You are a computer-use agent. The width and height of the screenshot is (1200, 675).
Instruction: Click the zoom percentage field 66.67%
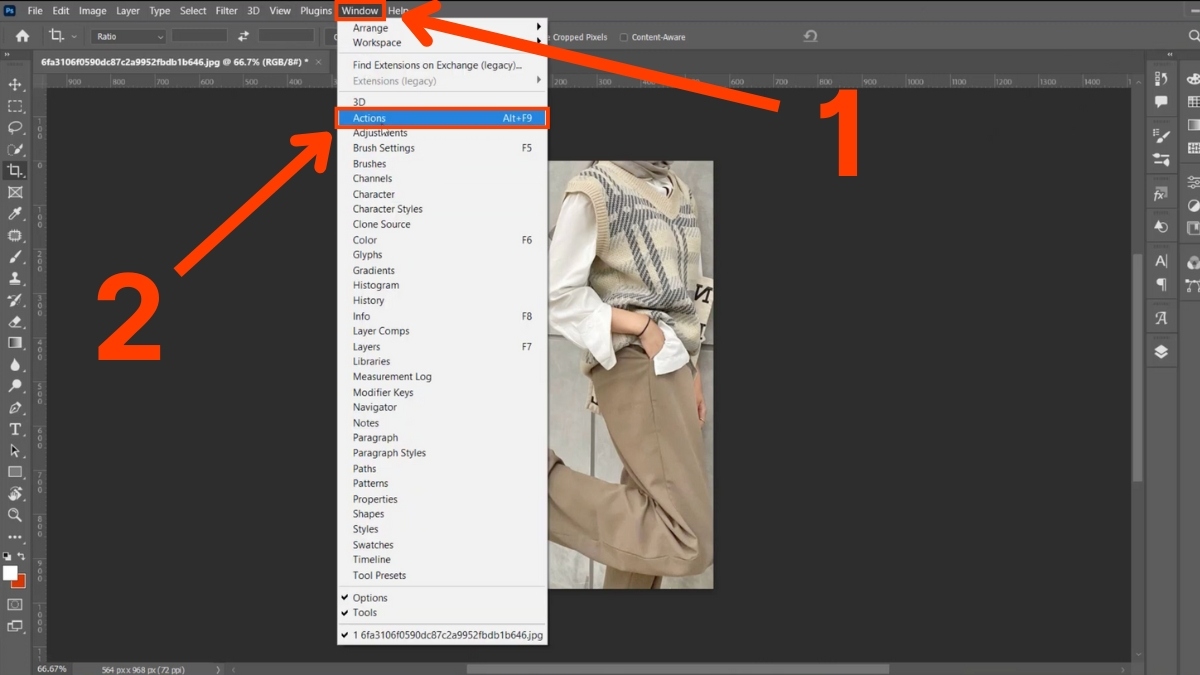tap(52, 668)
